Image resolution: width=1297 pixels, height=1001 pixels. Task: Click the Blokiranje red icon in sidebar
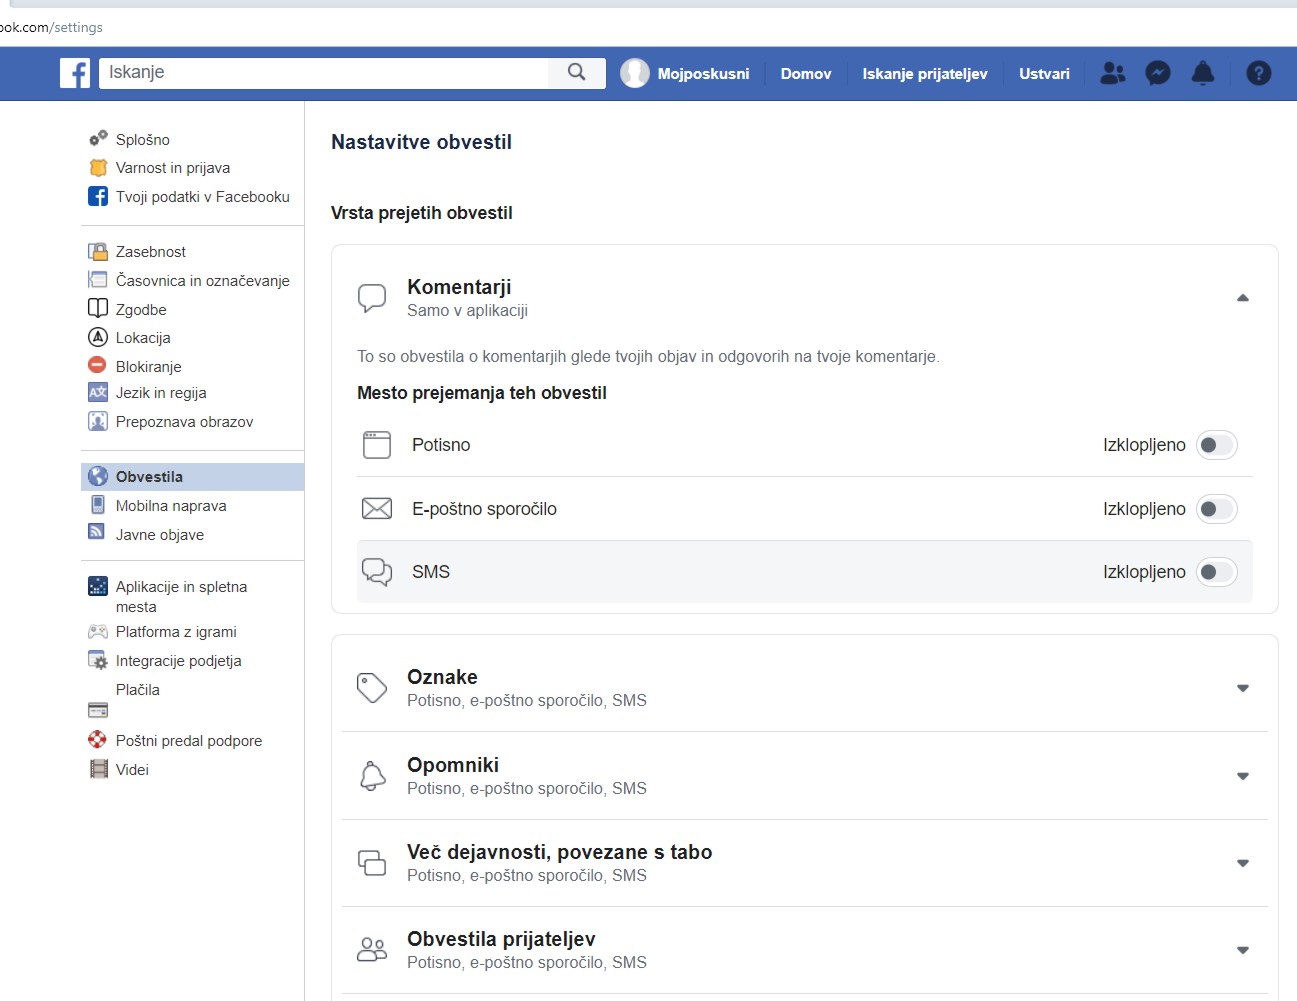pos(98,366)
